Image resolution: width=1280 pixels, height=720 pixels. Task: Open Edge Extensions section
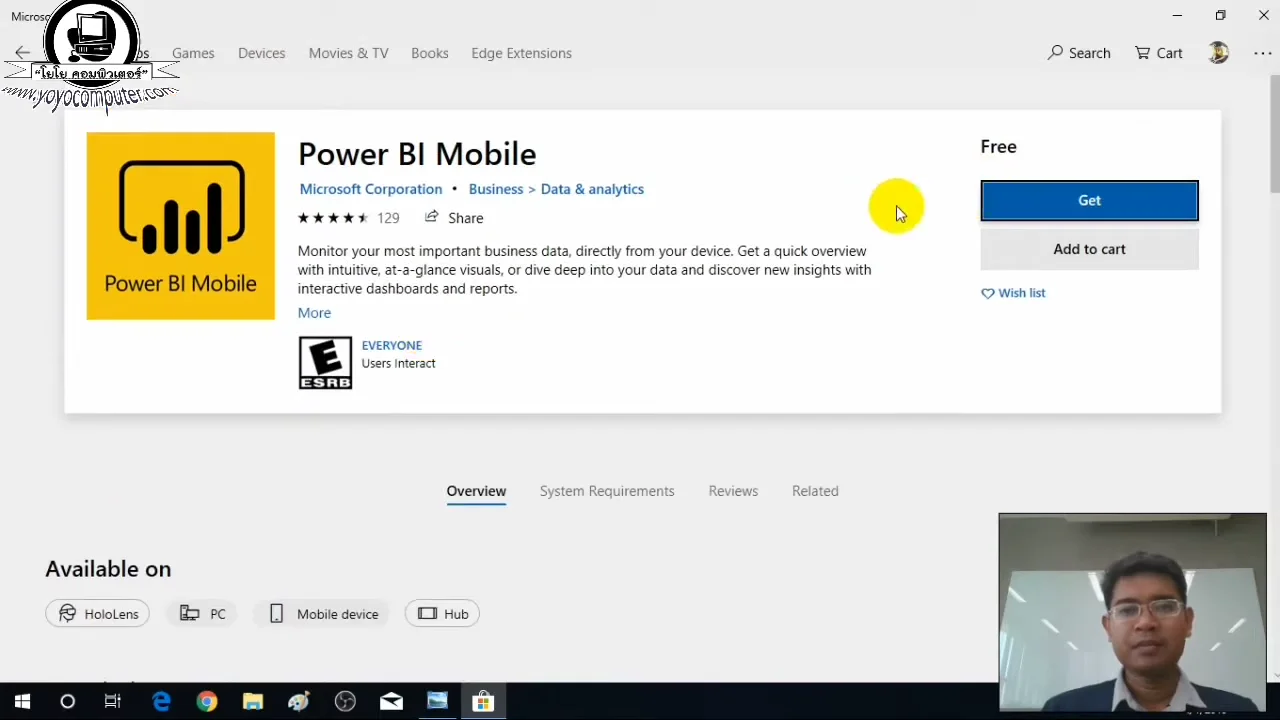point(521,53)
